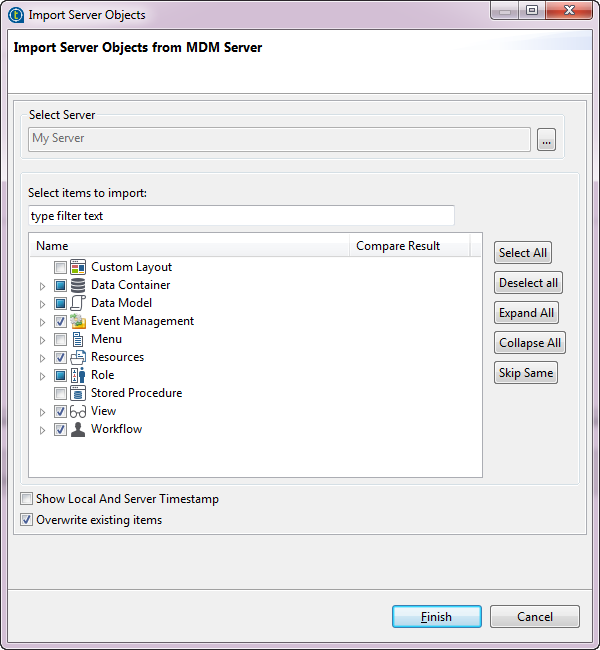600x650 pixels.
Task: Maximize the Import Server Objects window
Action: [532, 10]
